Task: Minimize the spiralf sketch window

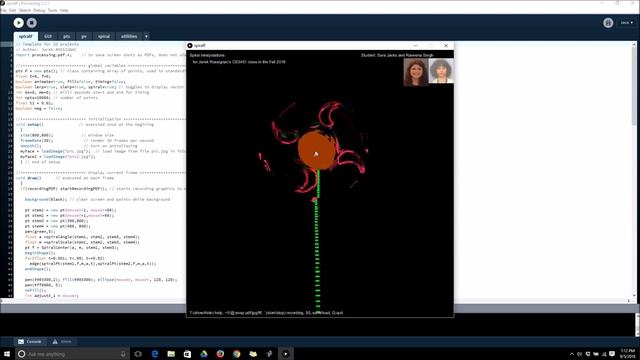Action: click(416, 45)
